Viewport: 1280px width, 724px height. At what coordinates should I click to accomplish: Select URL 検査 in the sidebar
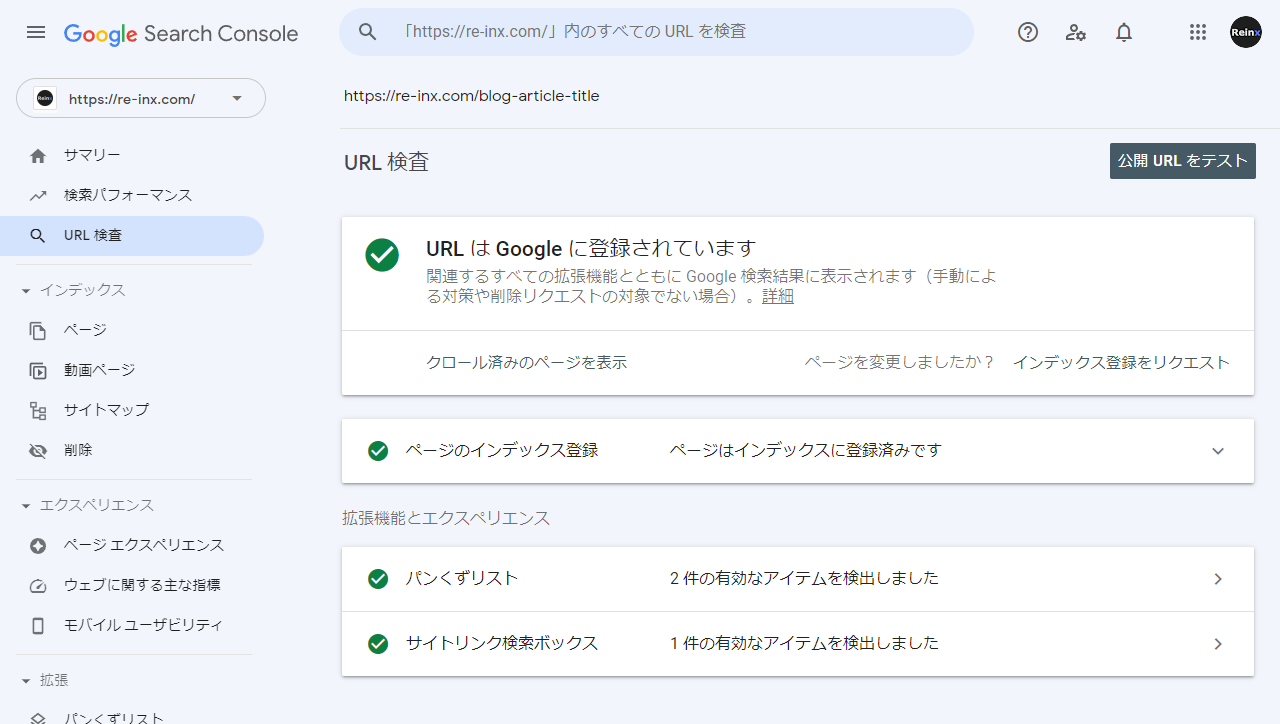coord(132,236)
